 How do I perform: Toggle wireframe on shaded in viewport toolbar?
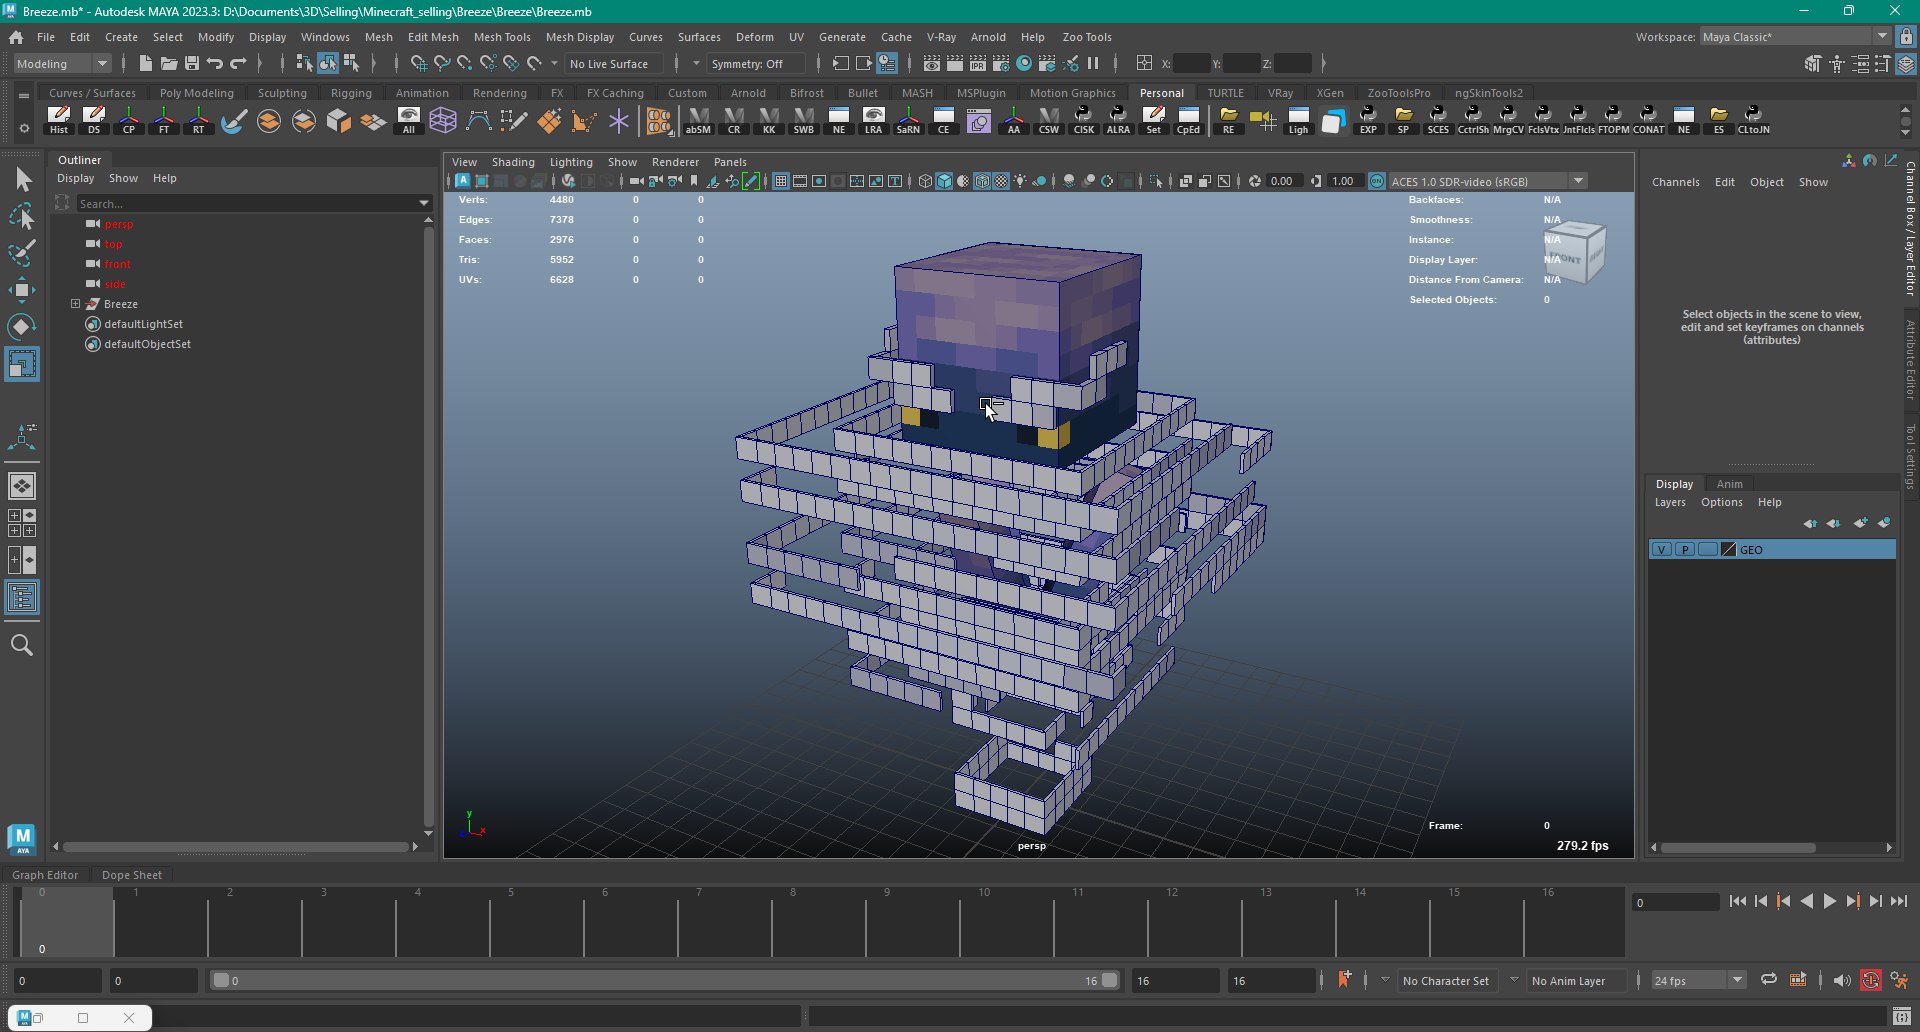coord(982,181)
